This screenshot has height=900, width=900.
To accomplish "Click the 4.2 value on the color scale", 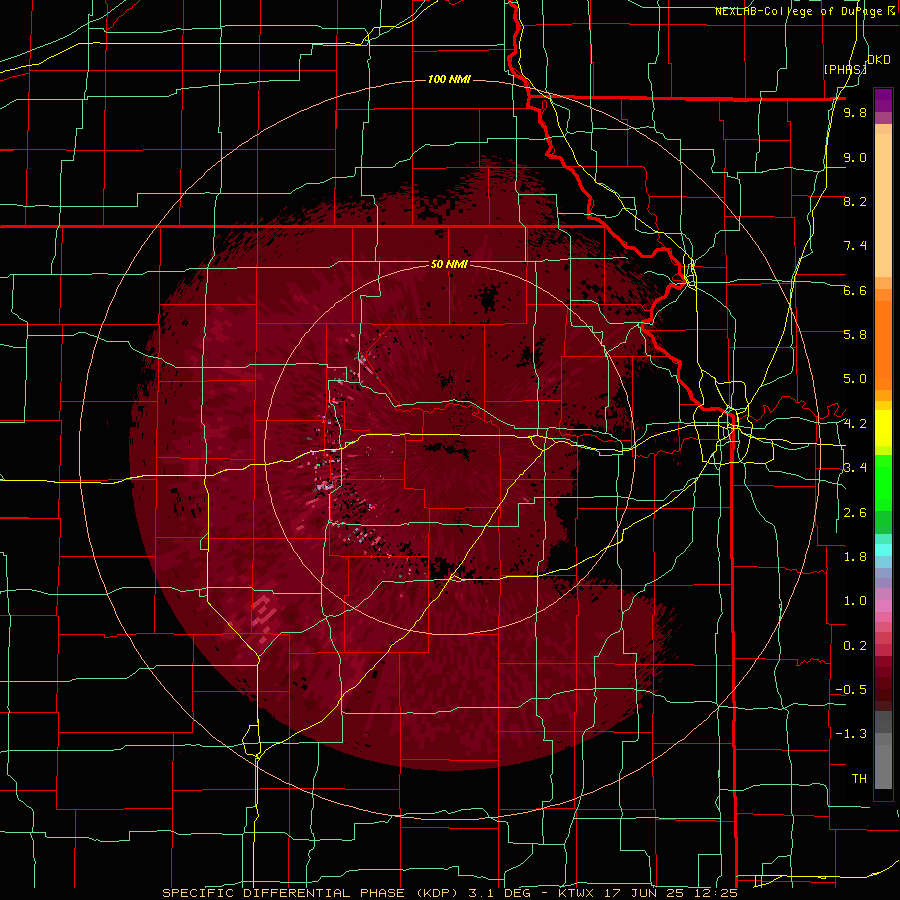I will pyautogui.click(x=855, y=424).
